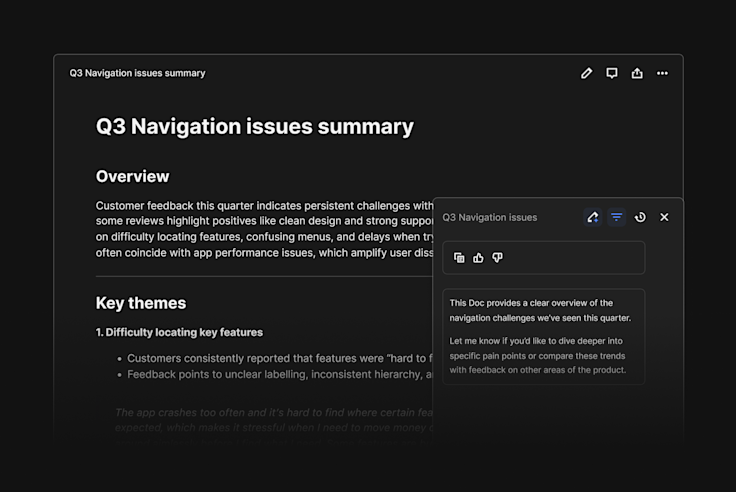
Task: Click the italic quote 'The app crashes too often'
Action: click(x=274, y=427)
